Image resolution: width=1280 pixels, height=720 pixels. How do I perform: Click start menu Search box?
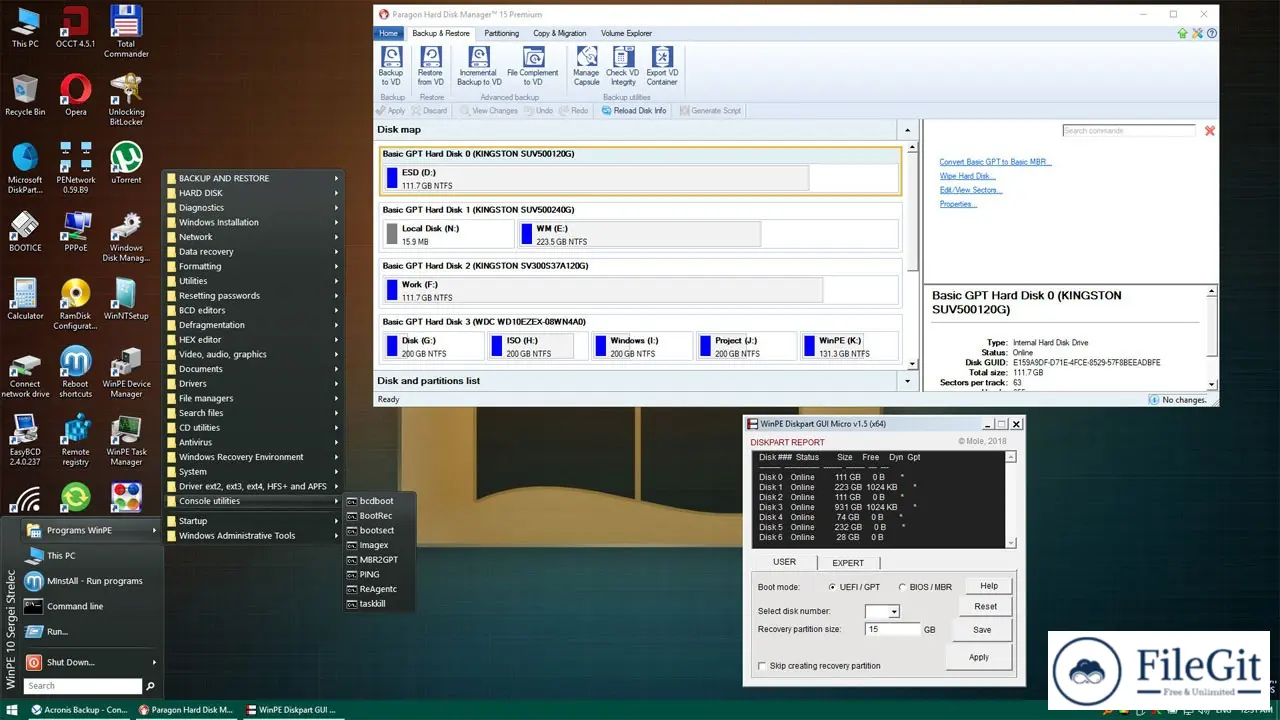(x=83, y=686)
